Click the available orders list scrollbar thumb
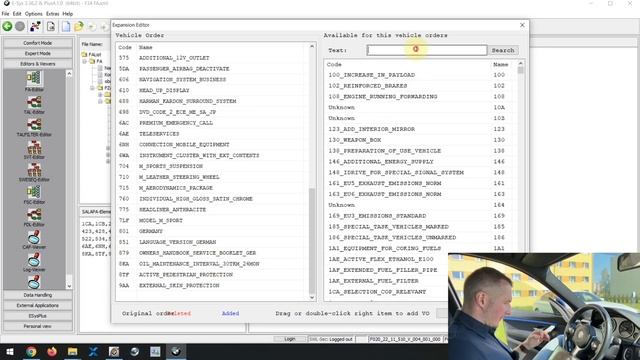 click(x=520, y=70)
